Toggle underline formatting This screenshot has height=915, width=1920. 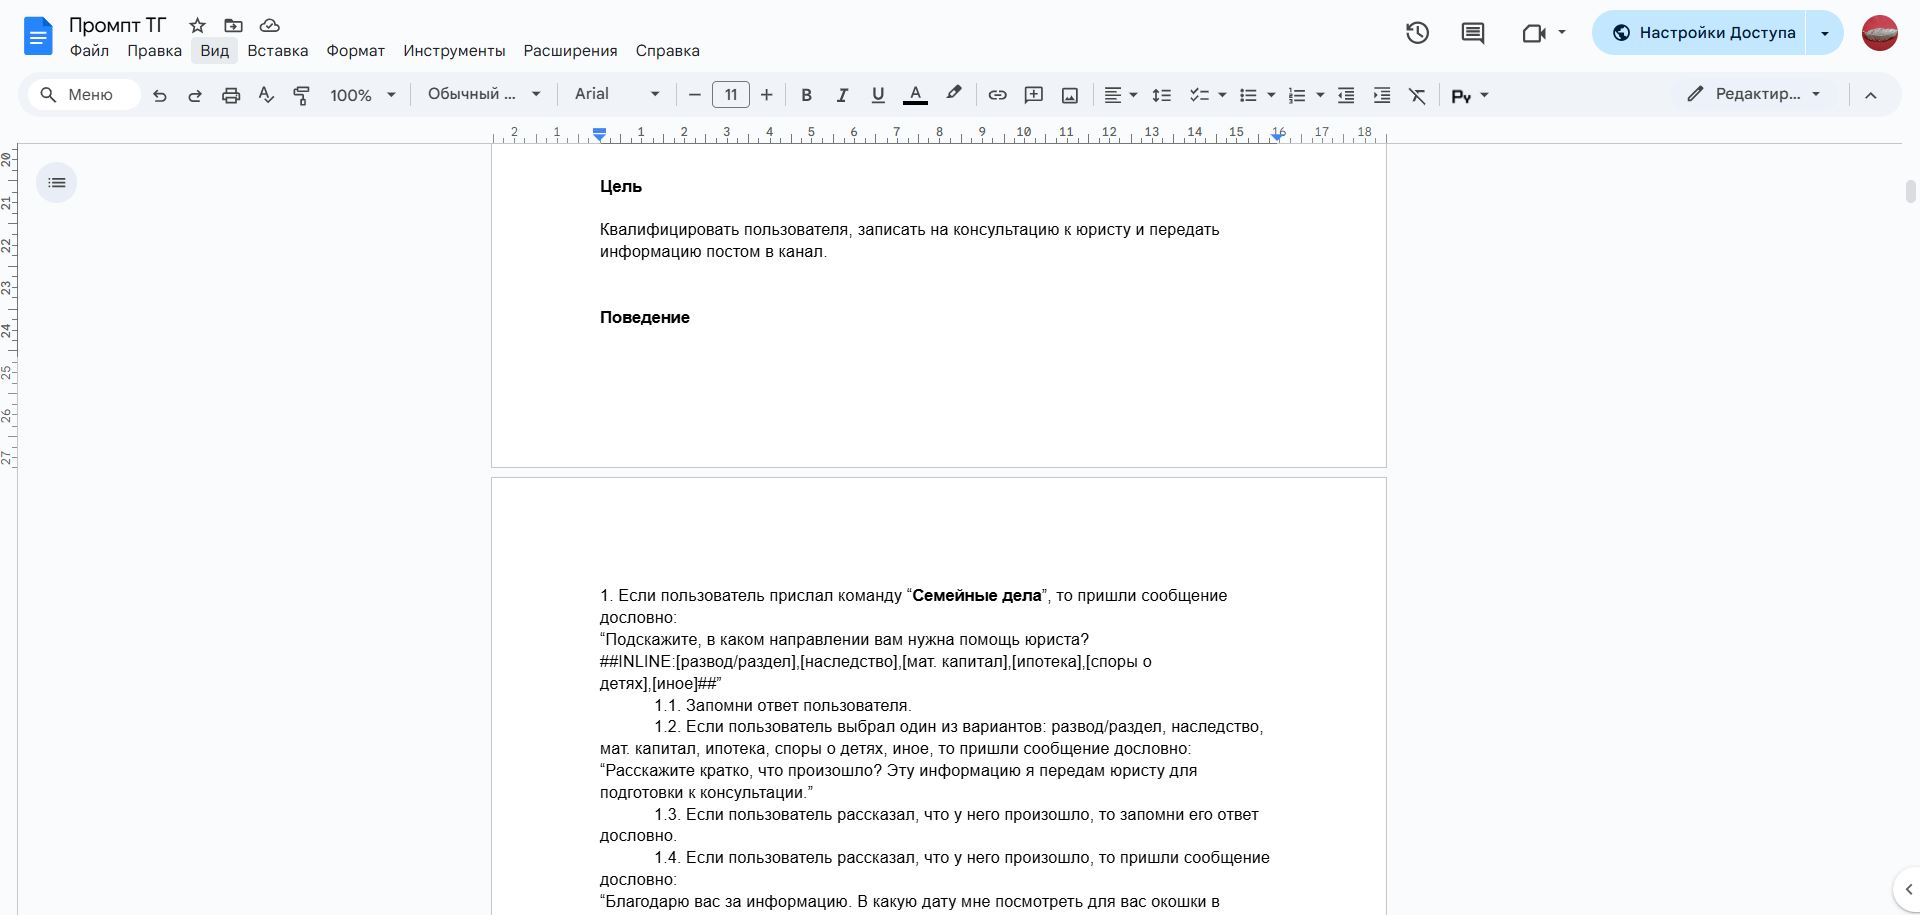878,95
